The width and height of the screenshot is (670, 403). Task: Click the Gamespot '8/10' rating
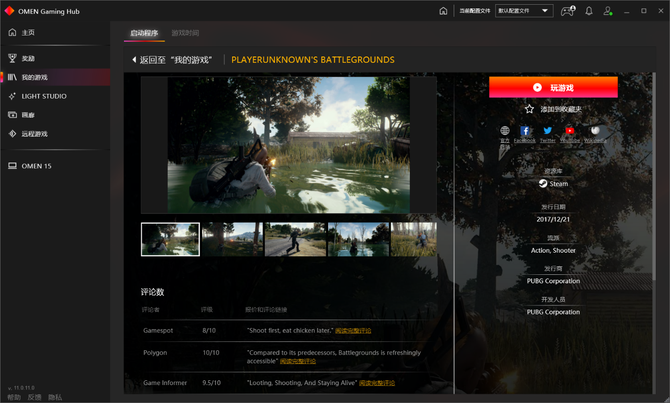[x=209, y=330]
